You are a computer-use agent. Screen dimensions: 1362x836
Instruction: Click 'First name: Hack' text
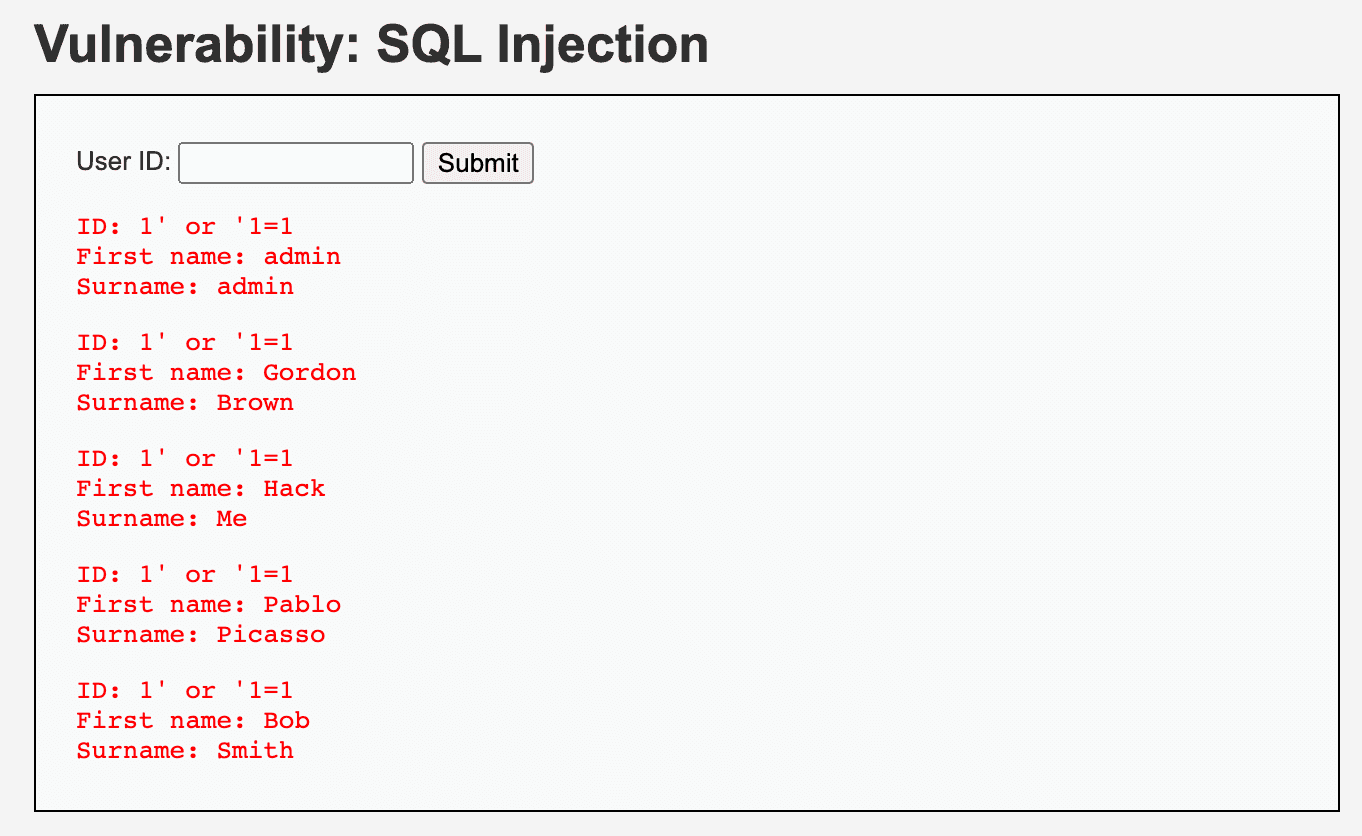pyautogui.click(x=200, y=488)
